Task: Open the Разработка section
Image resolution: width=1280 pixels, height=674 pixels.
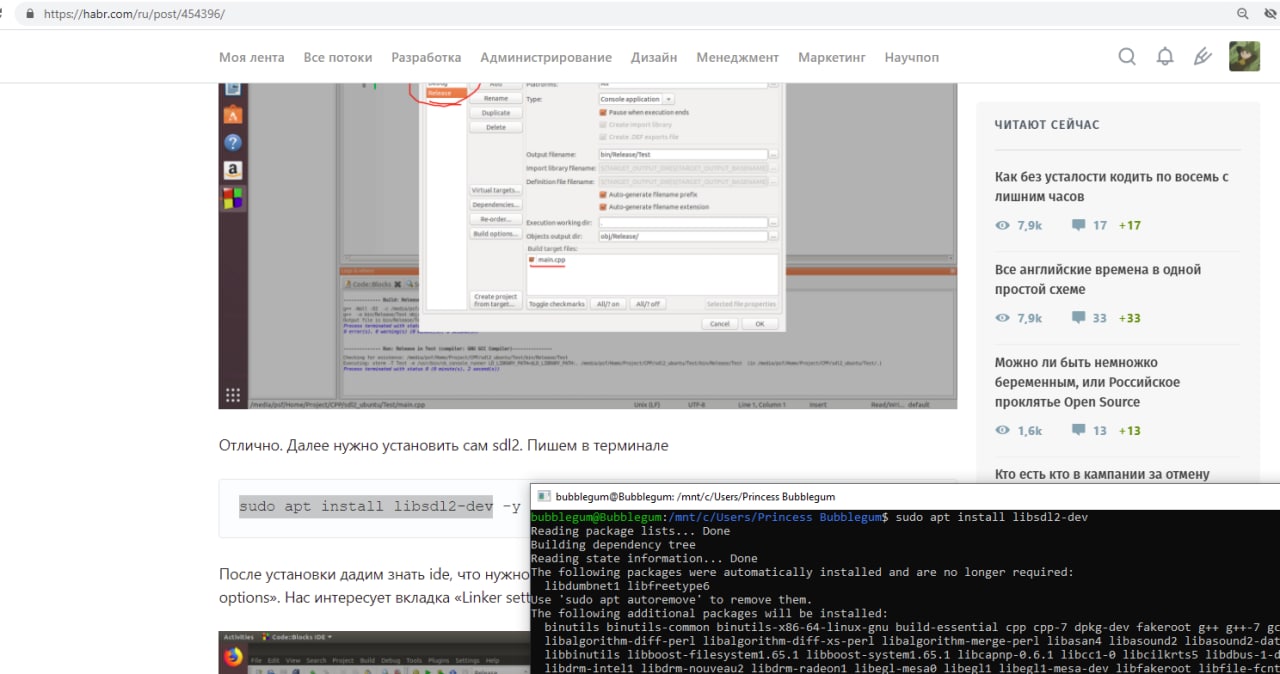Action: [x=426, y=57]
